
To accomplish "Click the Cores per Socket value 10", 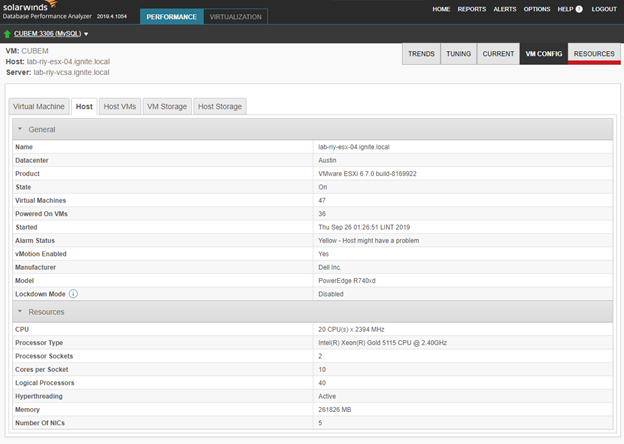I will [x=322, y=370].
